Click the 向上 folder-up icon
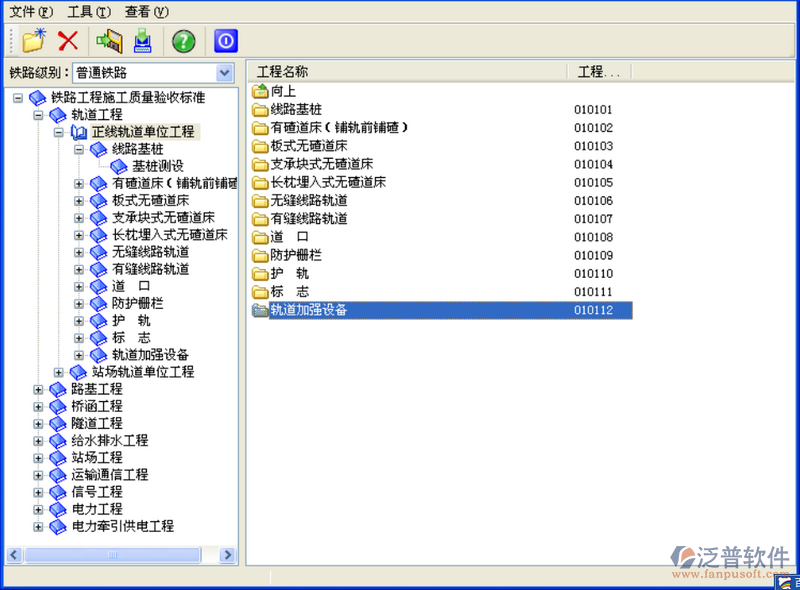 tap(260, 91)
